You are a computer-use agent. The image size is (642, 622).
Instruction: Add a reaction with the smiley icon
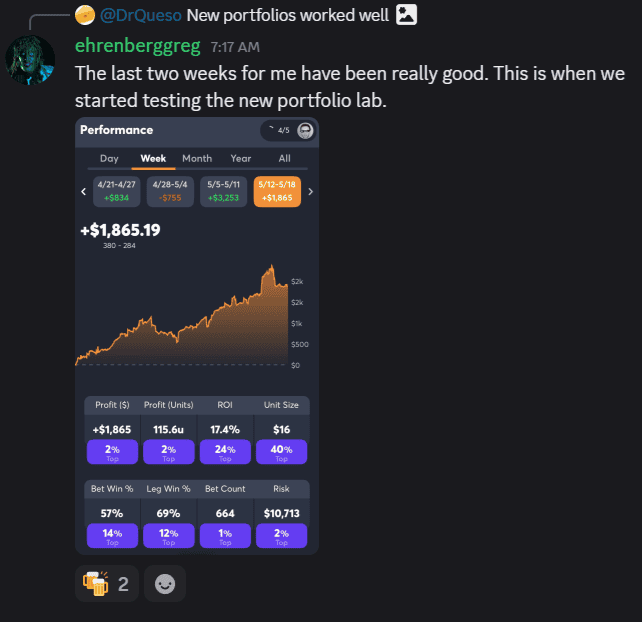point(165,584)
